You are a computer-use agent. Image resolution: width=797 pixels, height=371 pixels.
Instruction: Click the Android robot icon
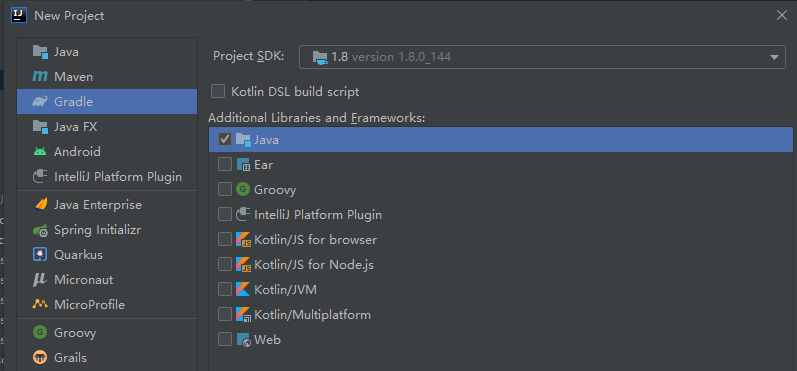40,151
